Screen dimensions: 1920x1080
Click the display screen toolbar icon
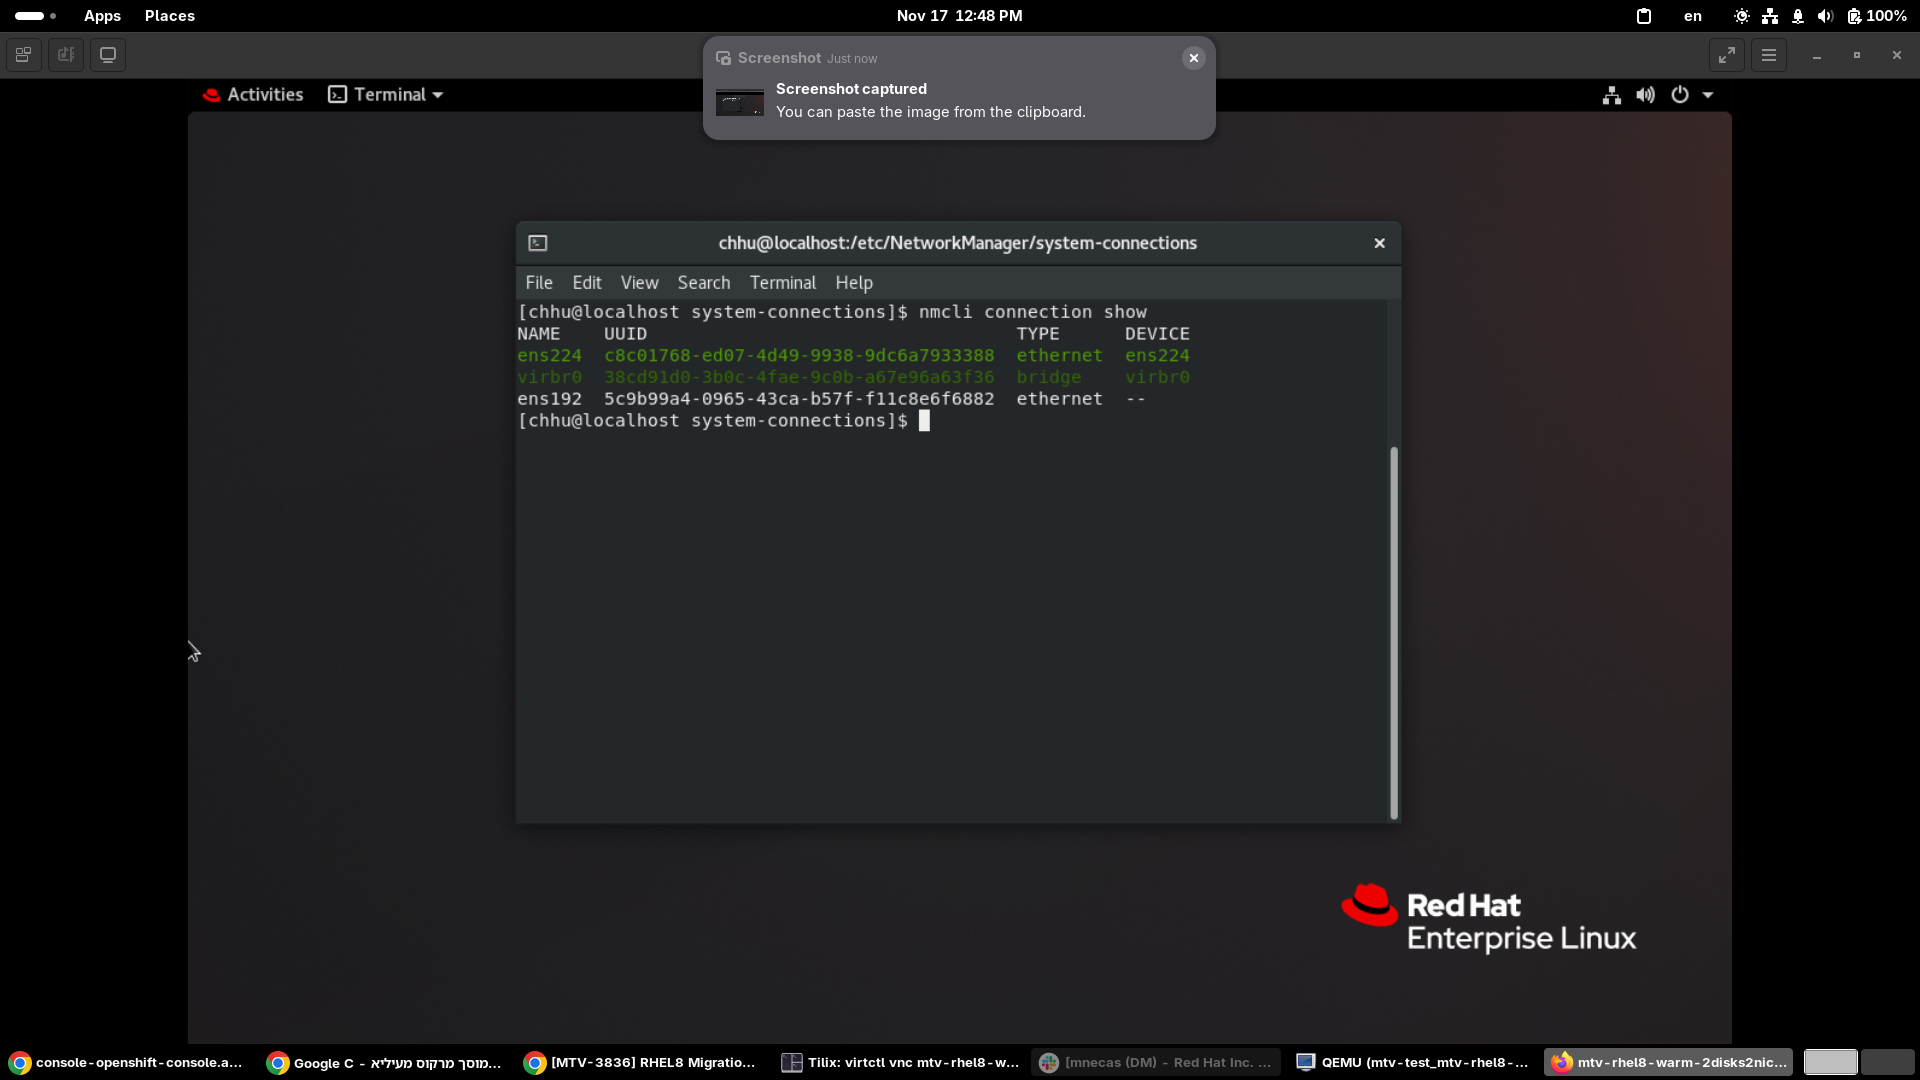click(x=108, y=55)
